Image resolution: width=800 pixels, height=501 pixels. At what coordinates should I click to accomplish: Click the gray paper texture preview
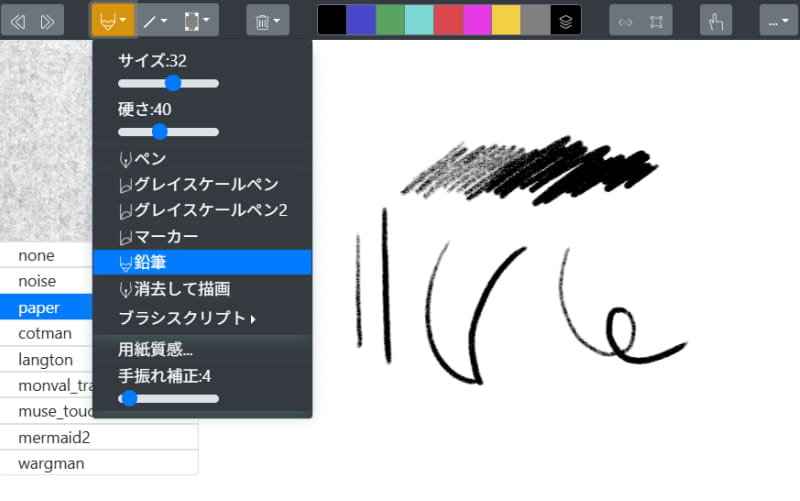click(x=46, y=141)
